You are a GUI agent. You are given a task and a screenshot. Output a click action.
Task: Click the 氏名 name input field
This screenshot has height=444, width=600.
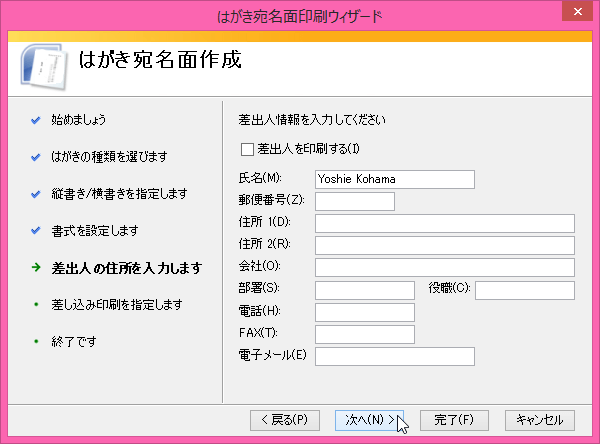tap(394, 178)
